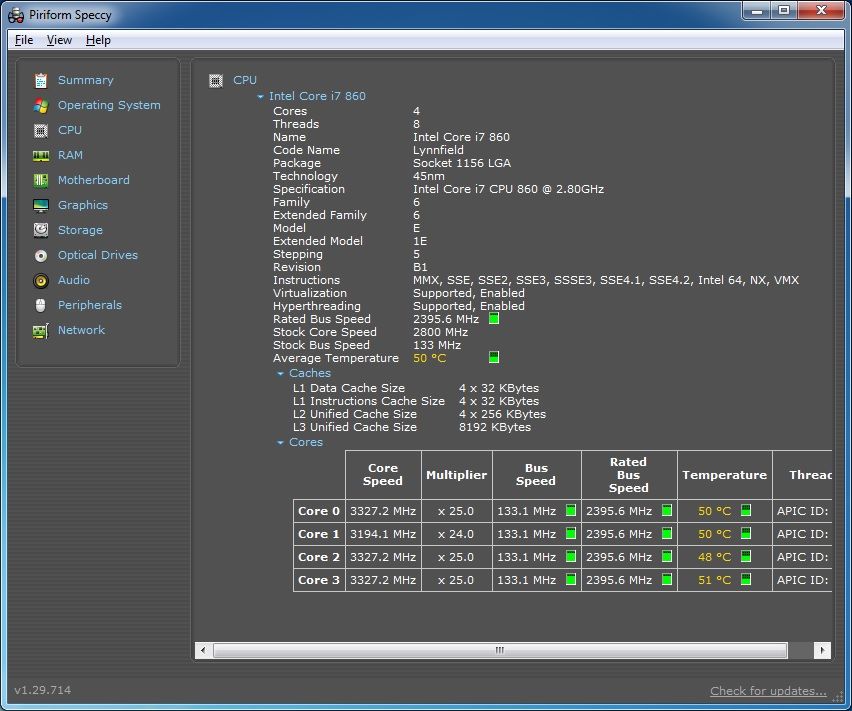Click the Audio speaker icon in sidebar
This screenshot has width=852, height=711.
point(41,280)
